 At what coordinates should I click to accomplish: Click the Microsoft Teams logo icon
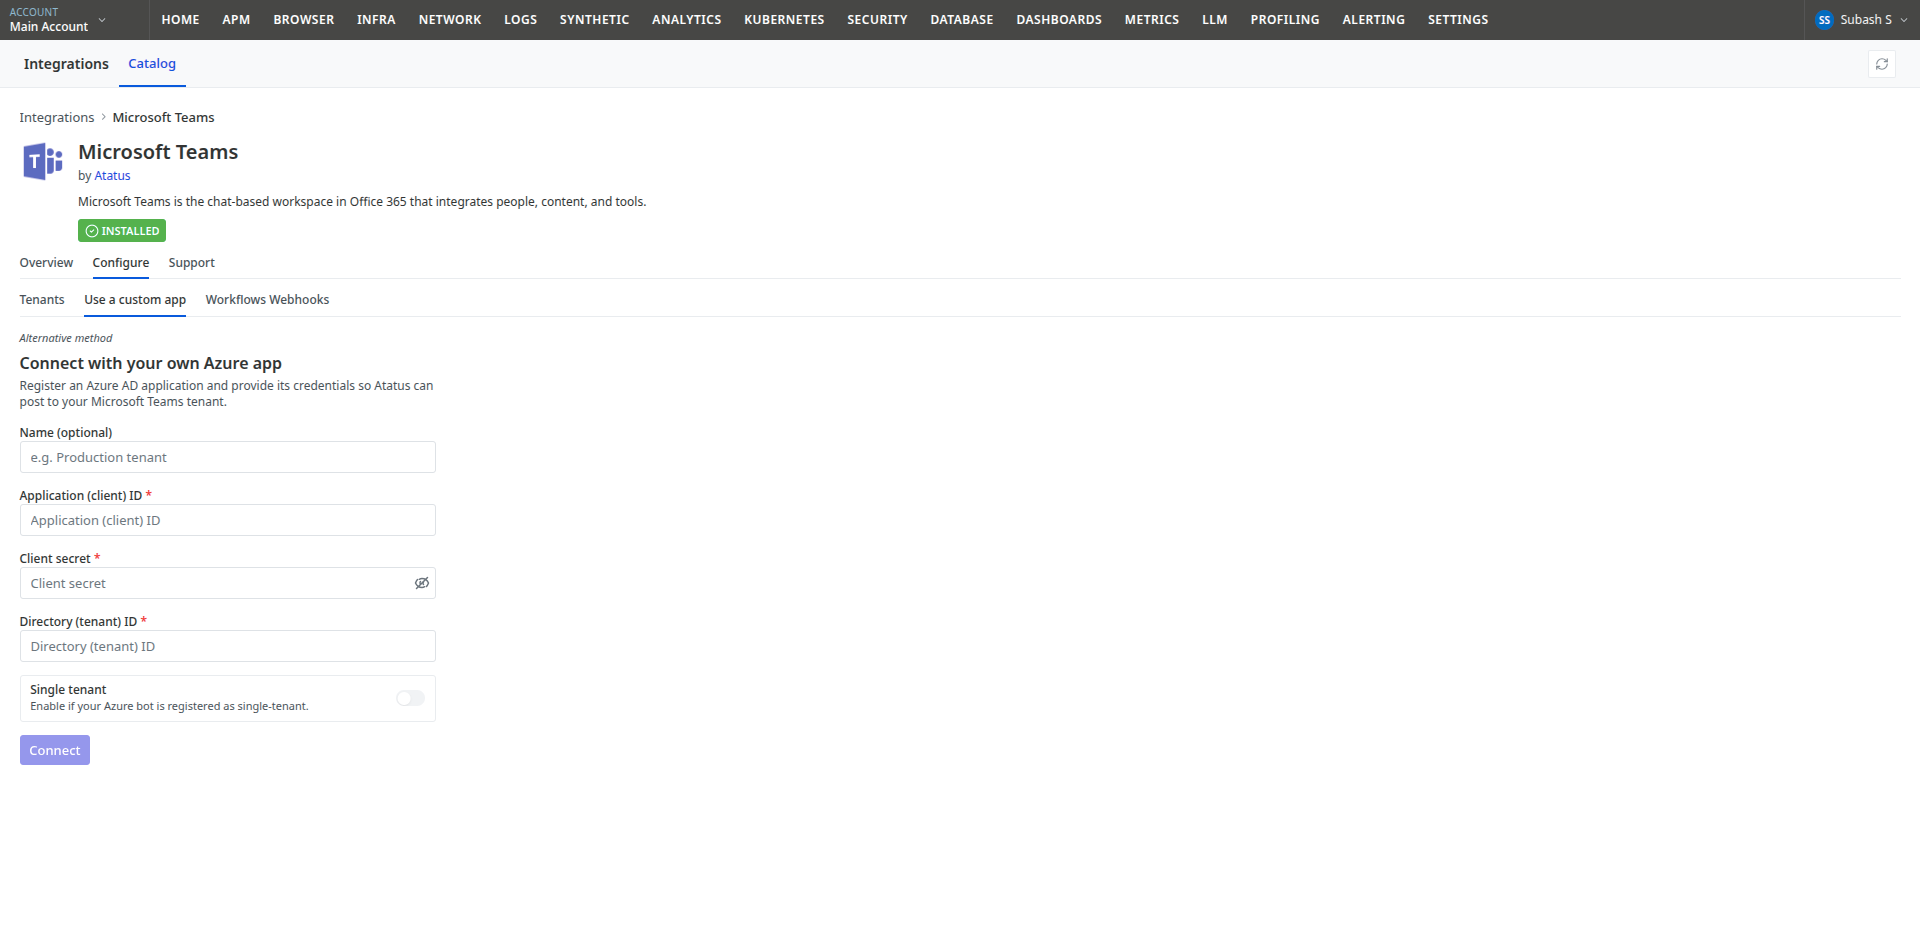point(43,161)
